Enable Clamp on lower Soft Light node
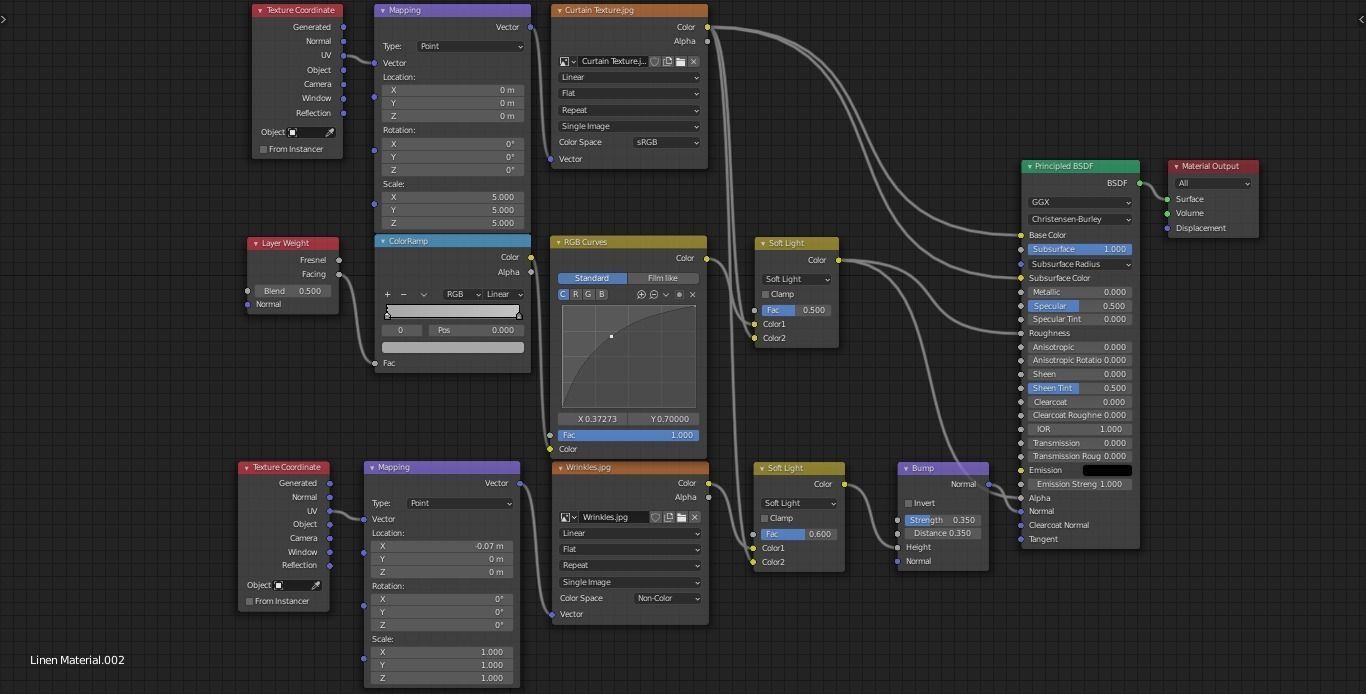Image resolution: width=1366 pixels, height=694 pixels. tap(766, 519)
